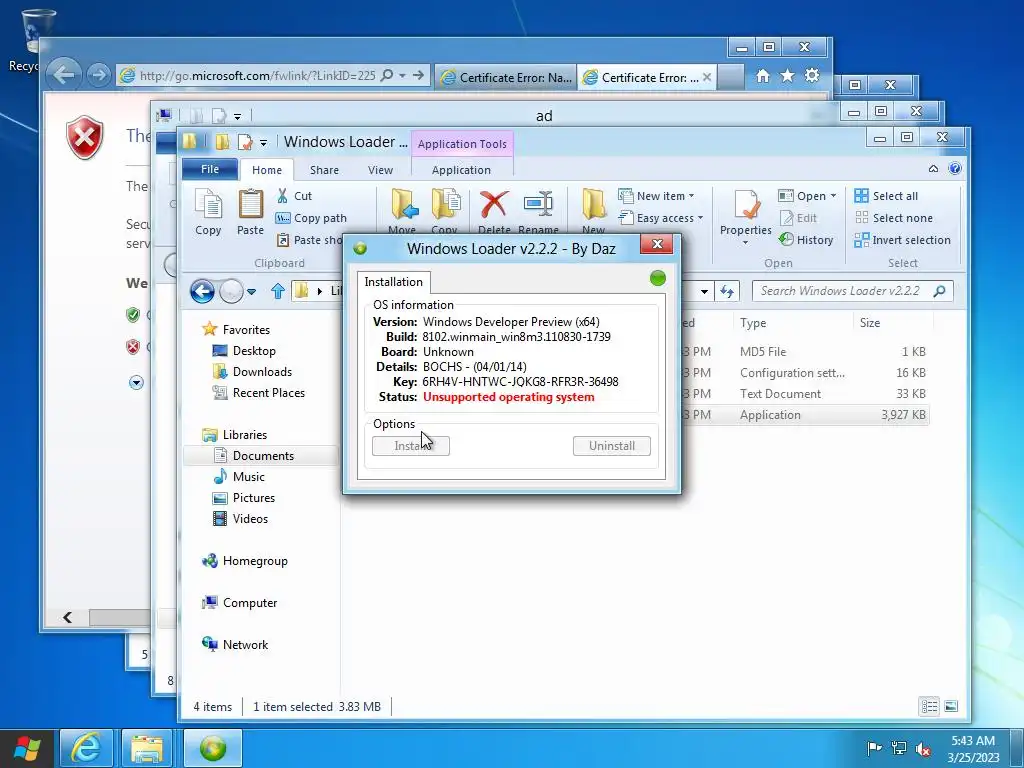The width and height of the screenshot is (1024, 768).
Task: Click Cut in the Clipboard group
Action: pos(294,196)
